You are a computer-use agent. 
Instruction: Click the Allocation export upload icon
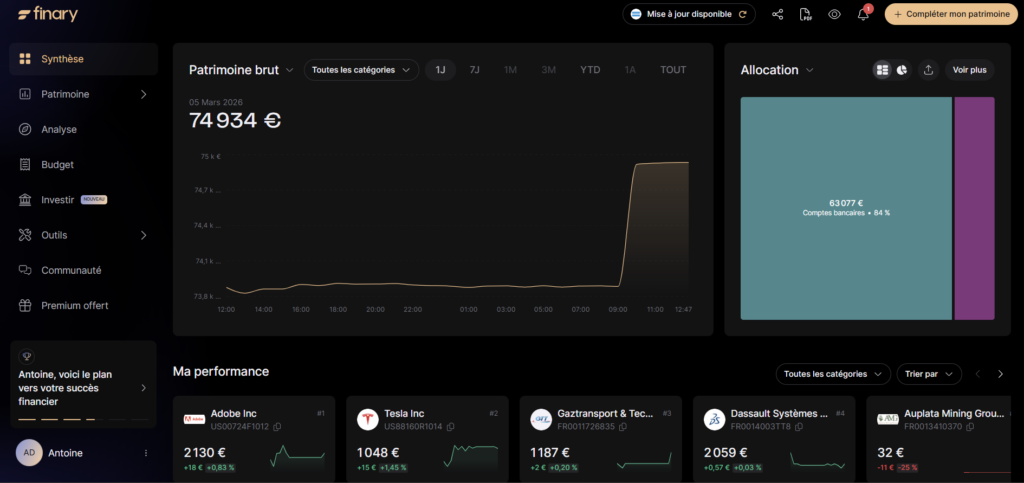click(928, 70)
